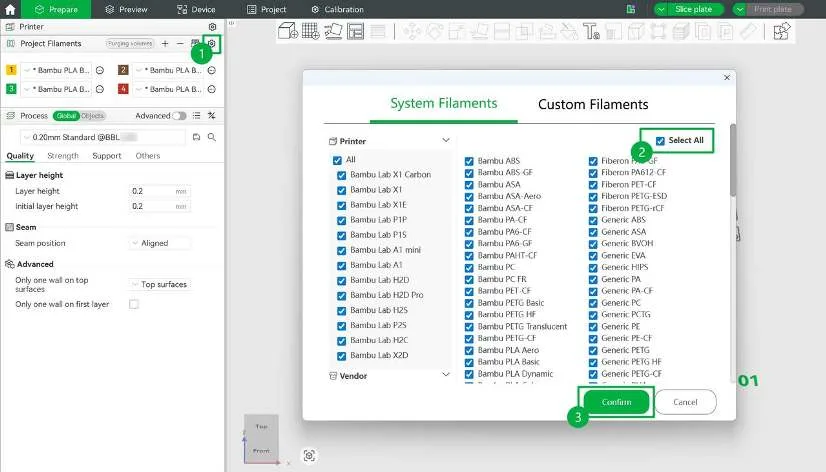Open the Calibration tab
Viewport: 826px width, 472px height.
click(x=337, y=9)
